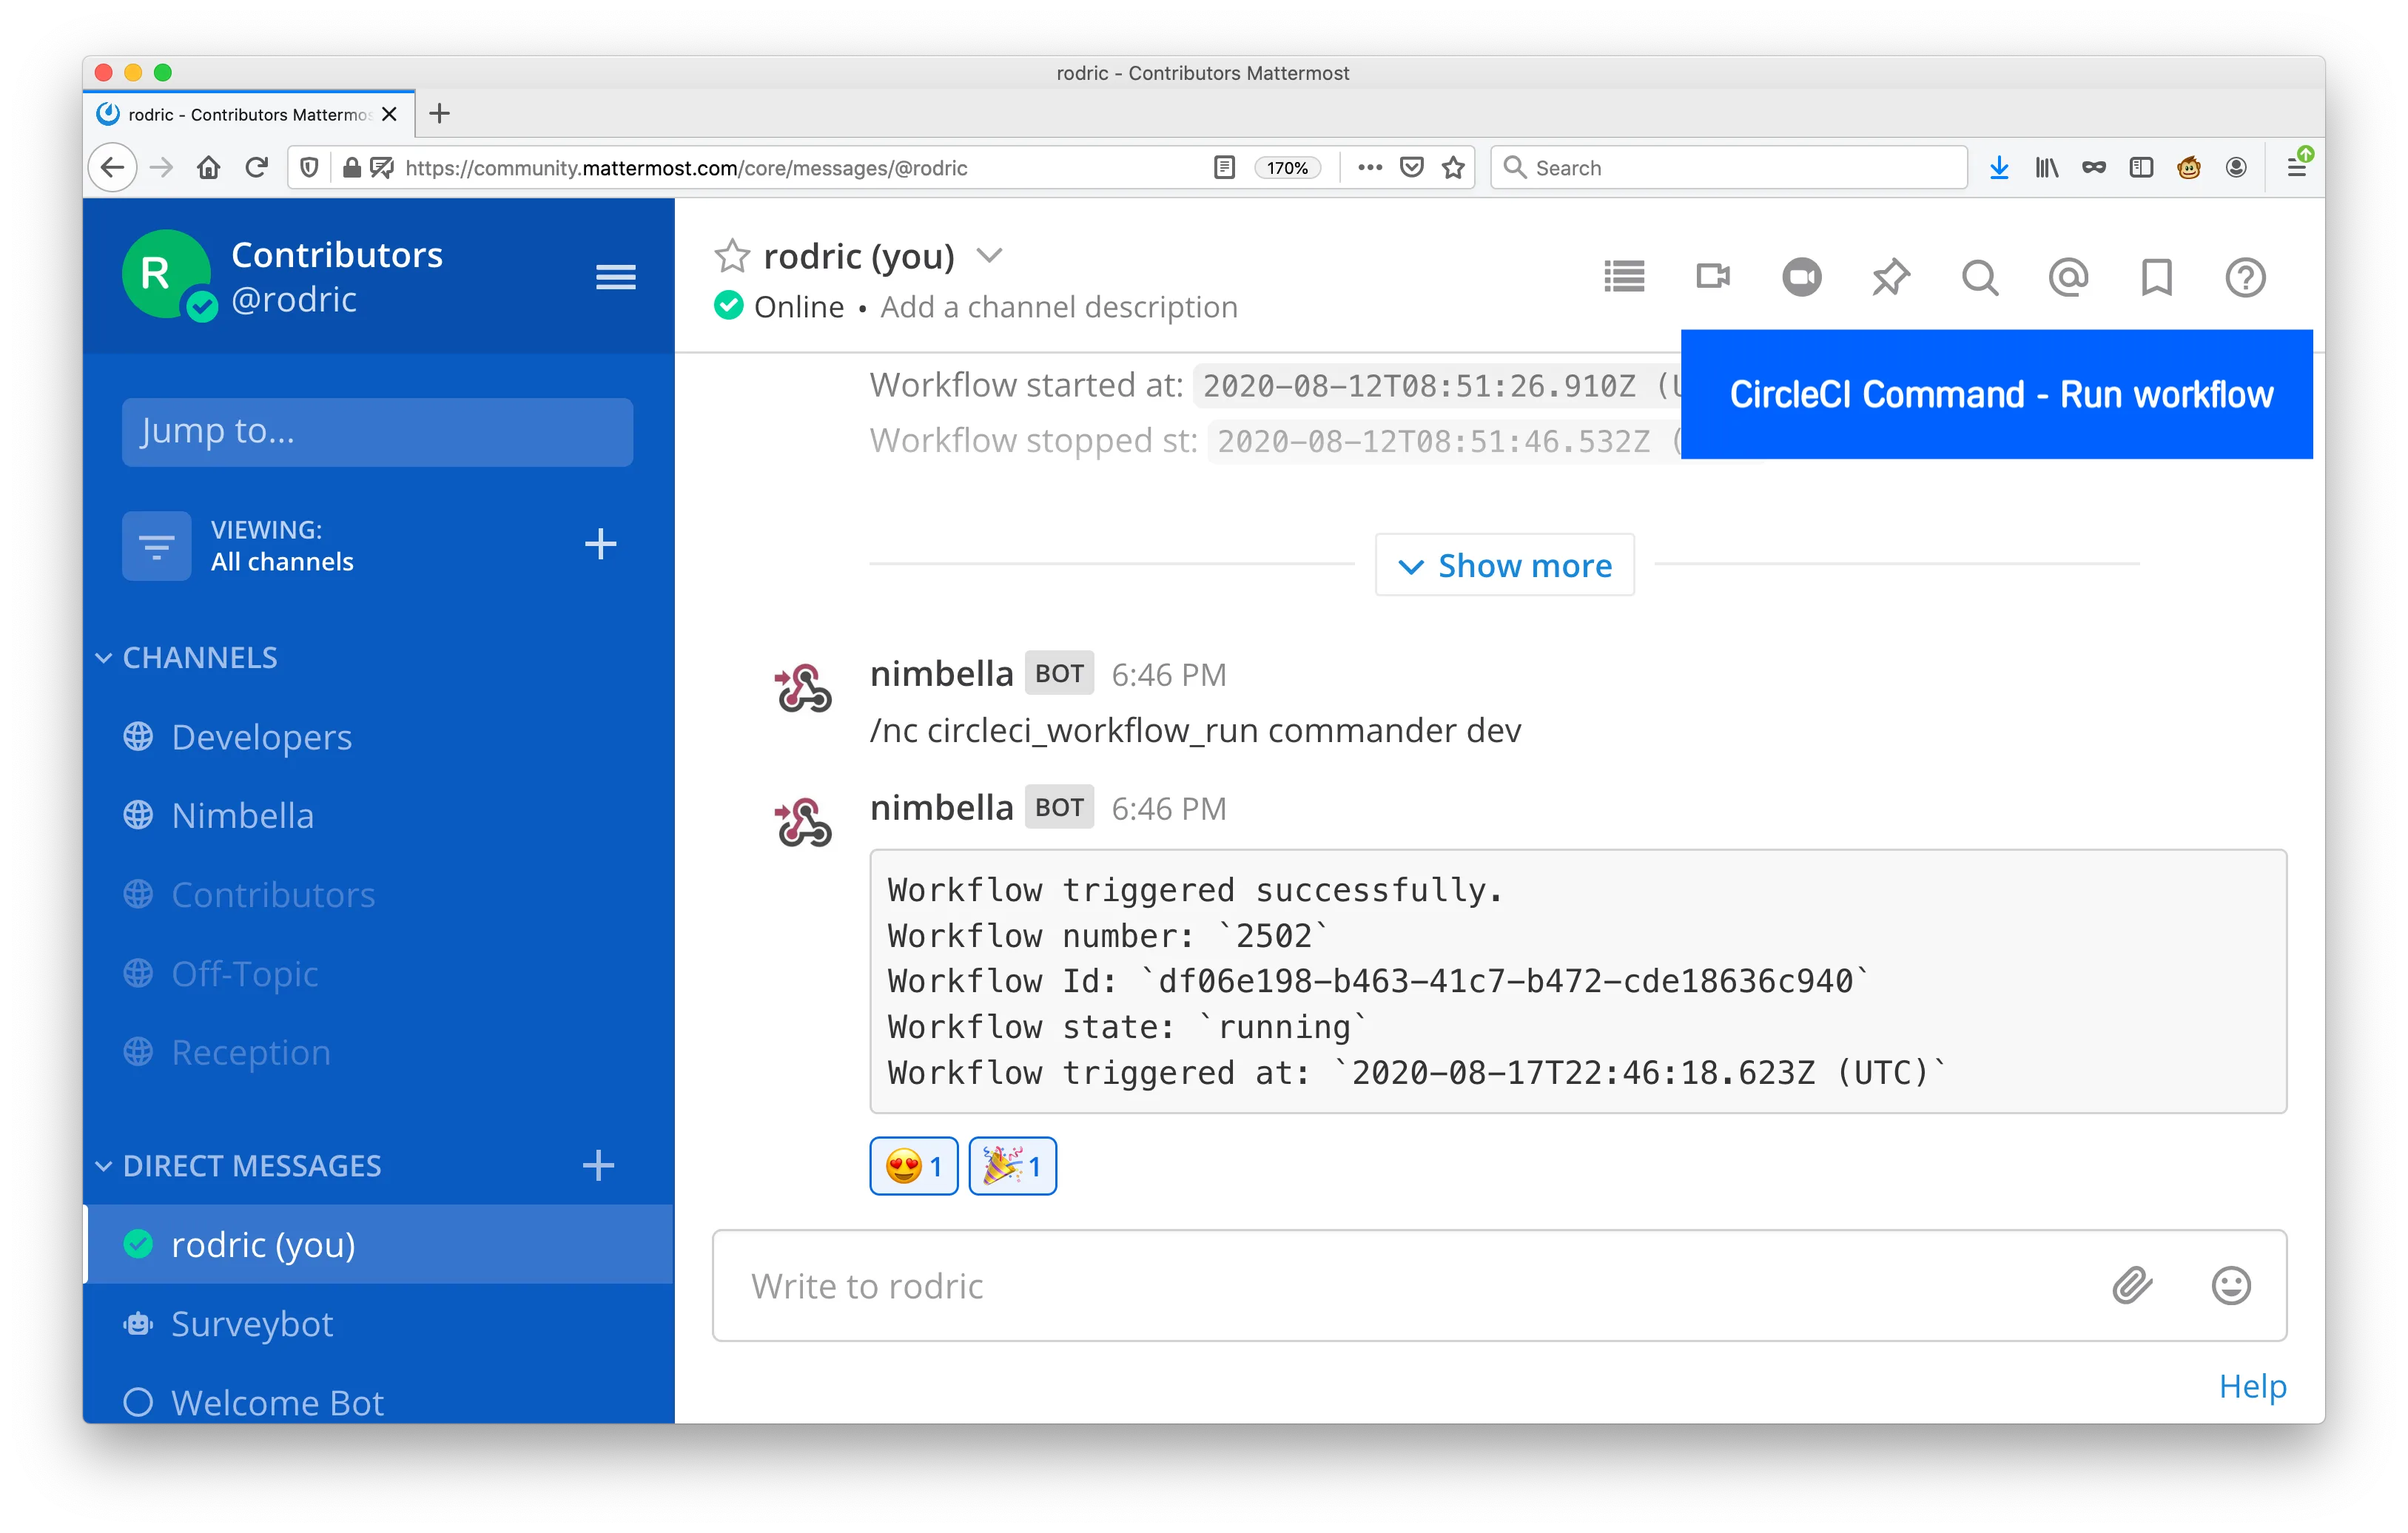Click the 6:46 PM timestamp of command post
The width and height of the screenshot is (2408, 1533).
tap(1169, 675)
